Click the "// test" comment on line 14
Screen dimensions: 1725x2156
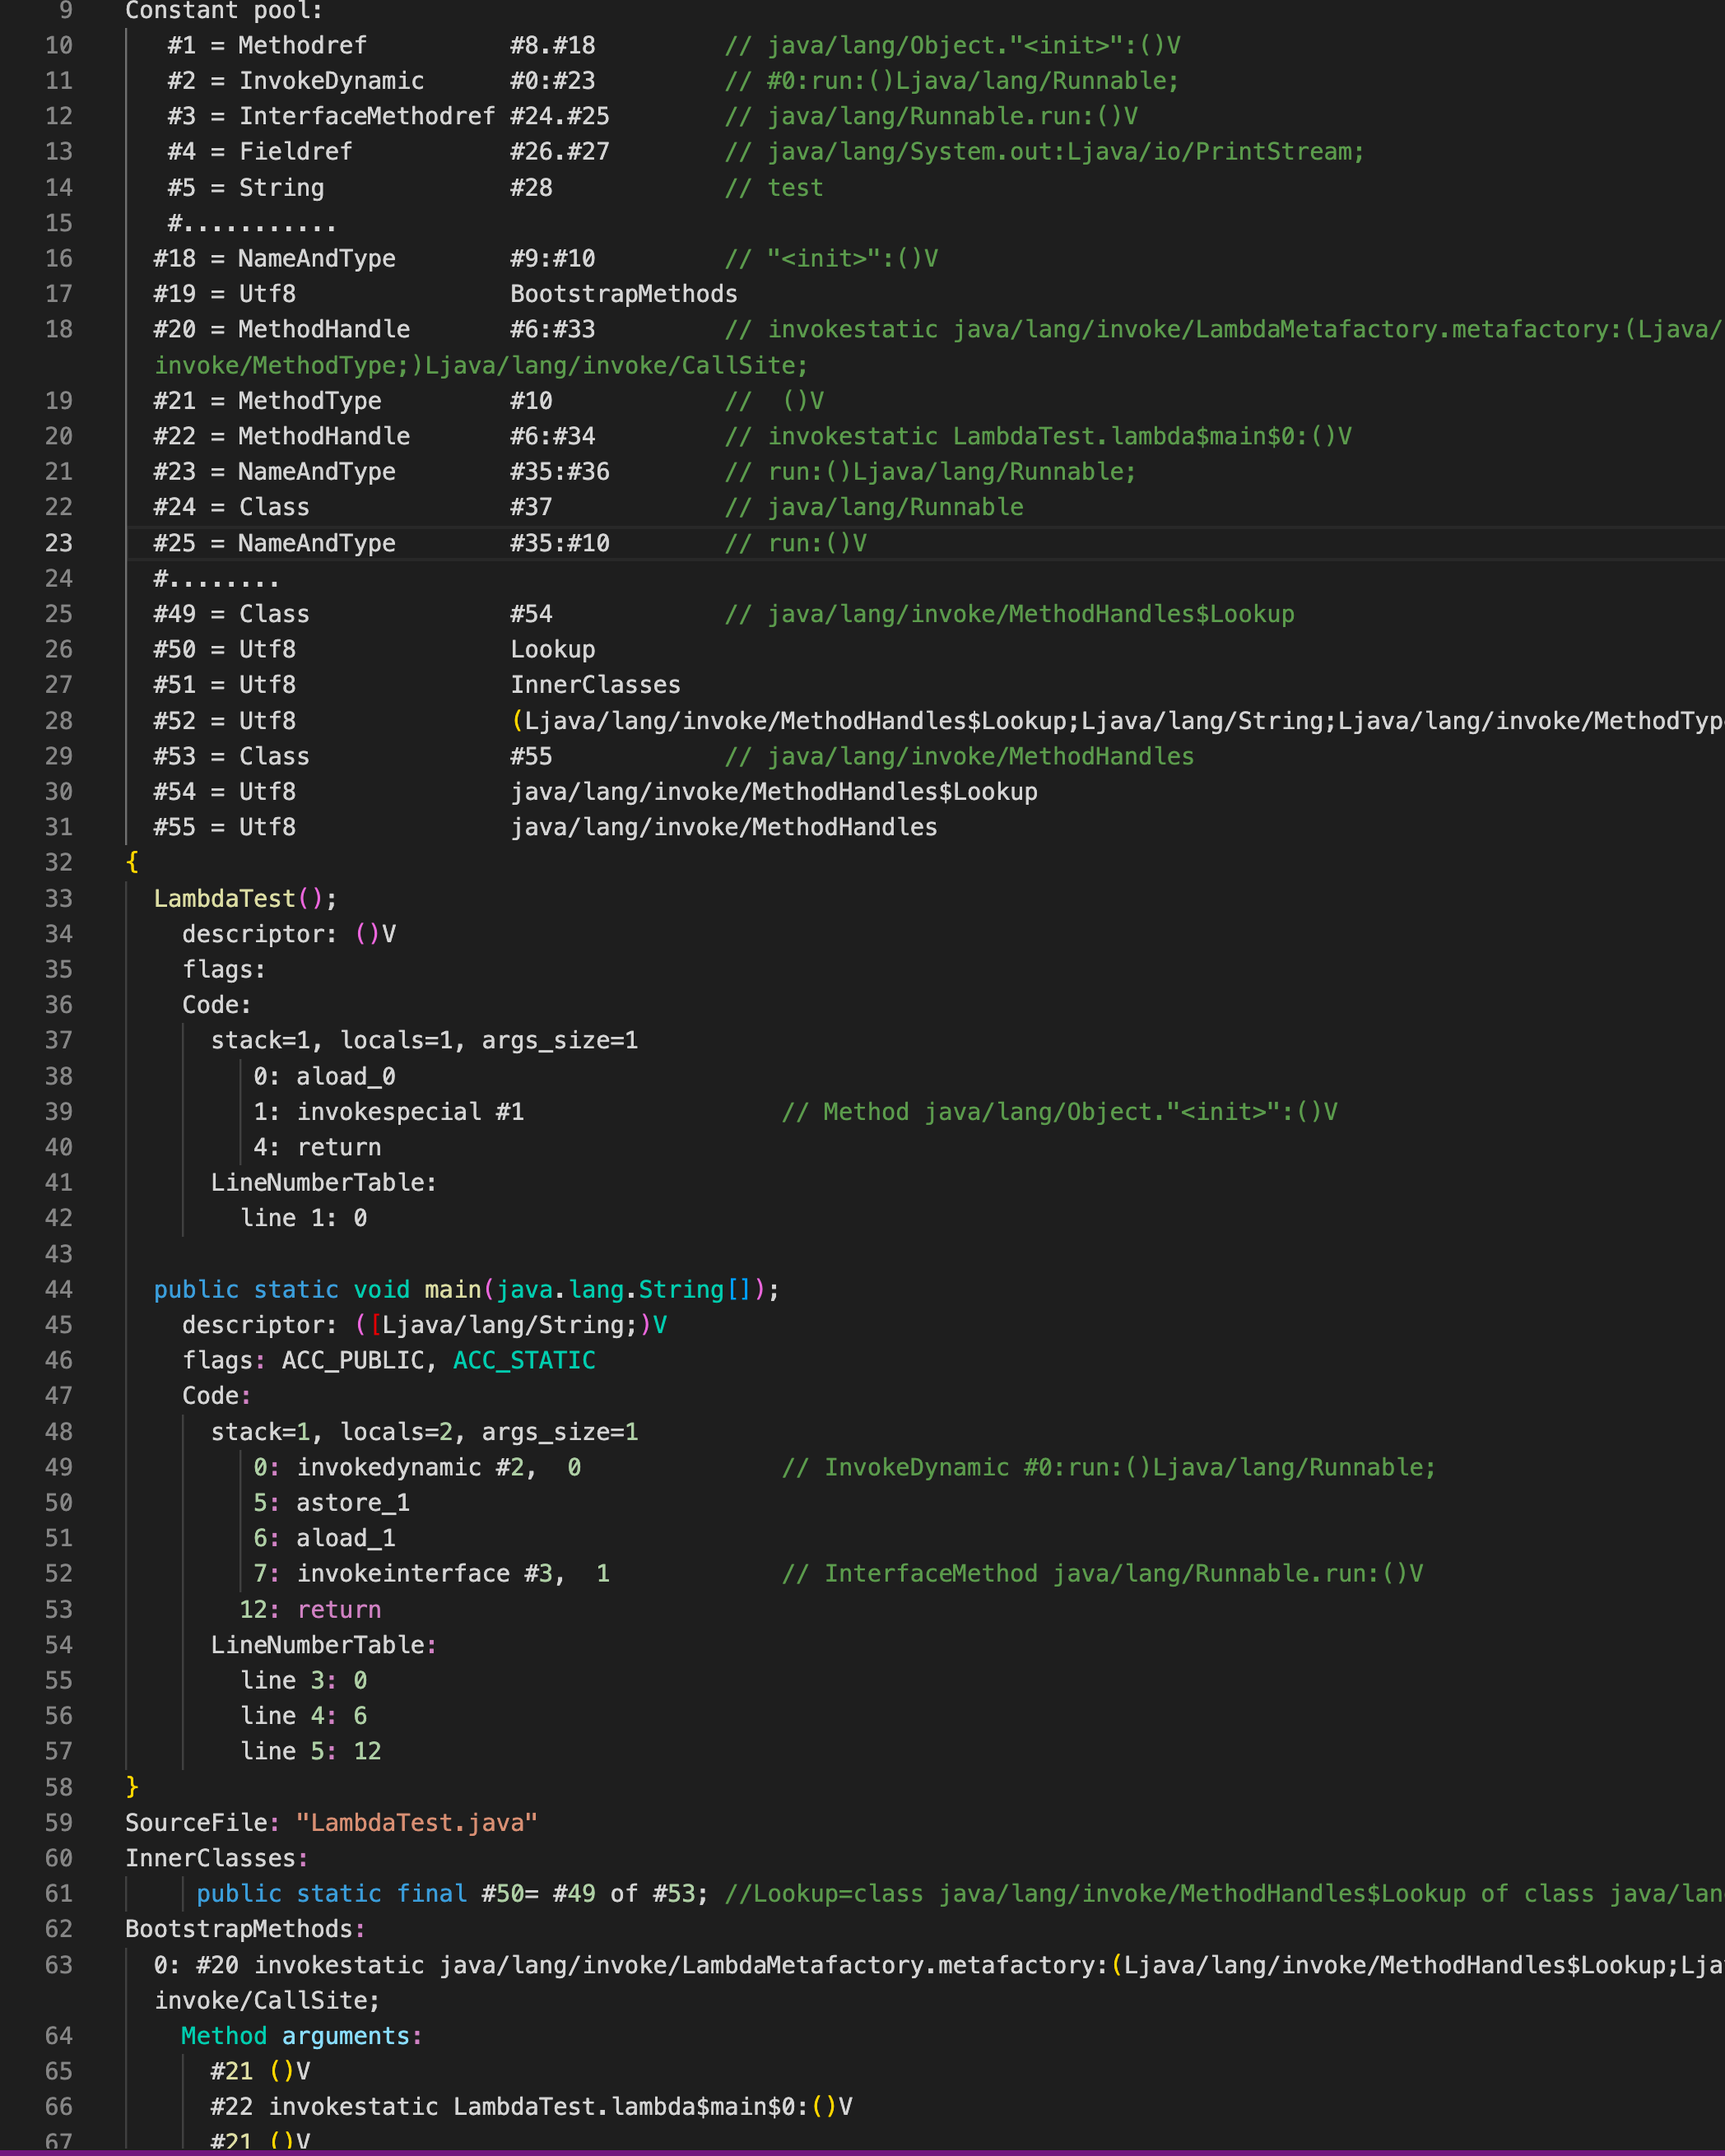[774, 188]
